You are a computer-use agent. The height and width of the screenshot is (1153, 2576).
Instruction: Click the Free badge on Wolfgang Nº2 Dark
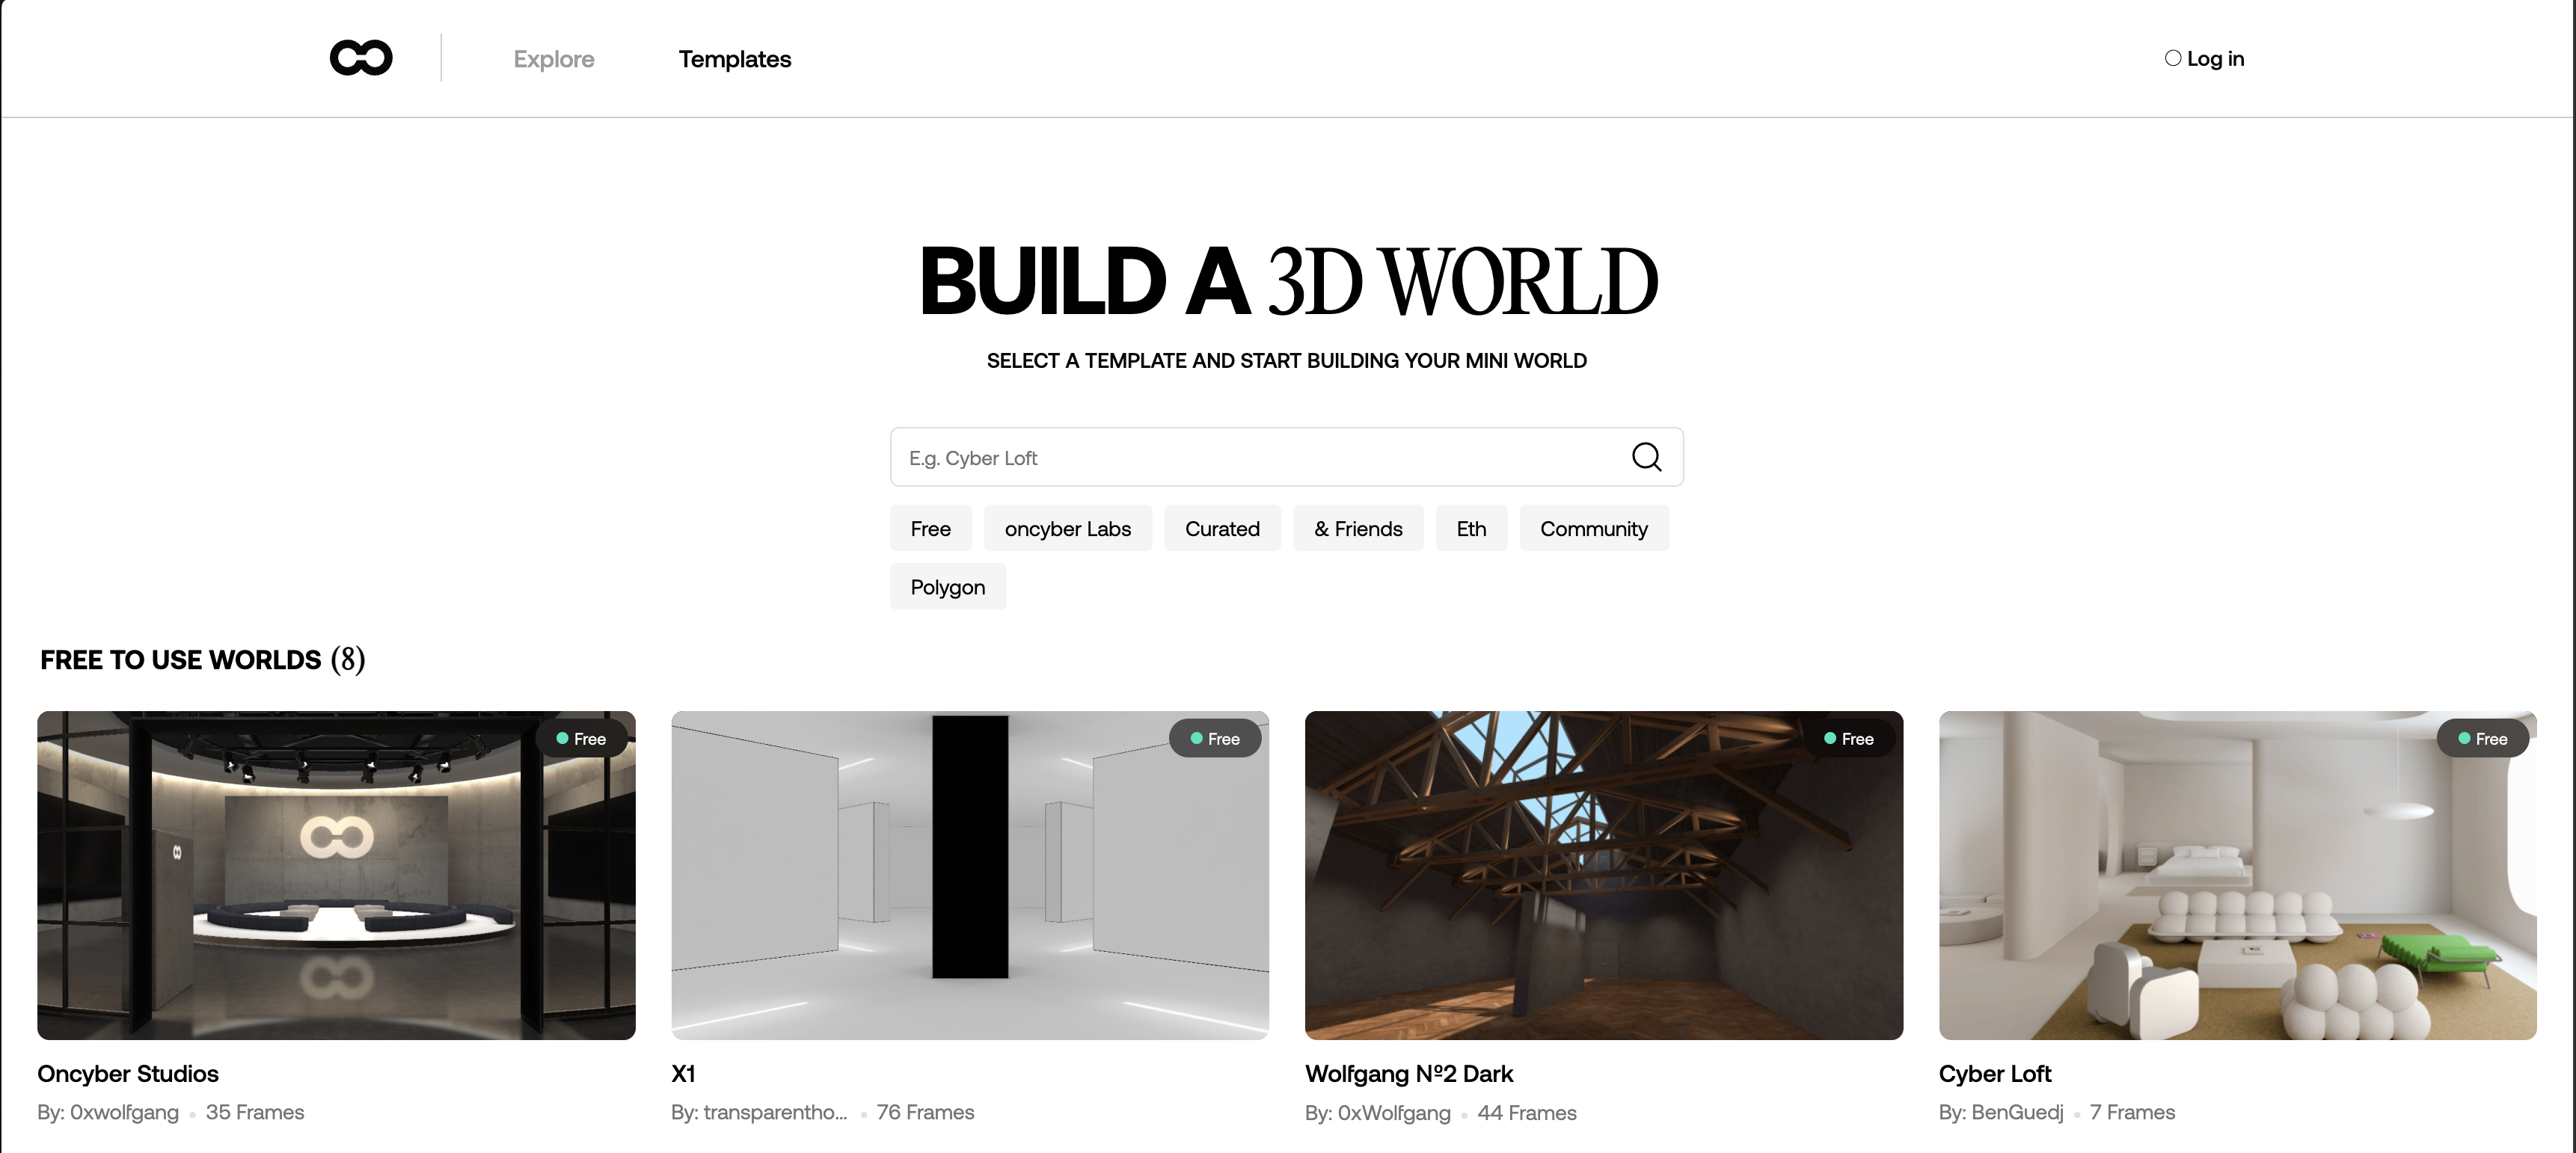click(x=1849, y=739)
